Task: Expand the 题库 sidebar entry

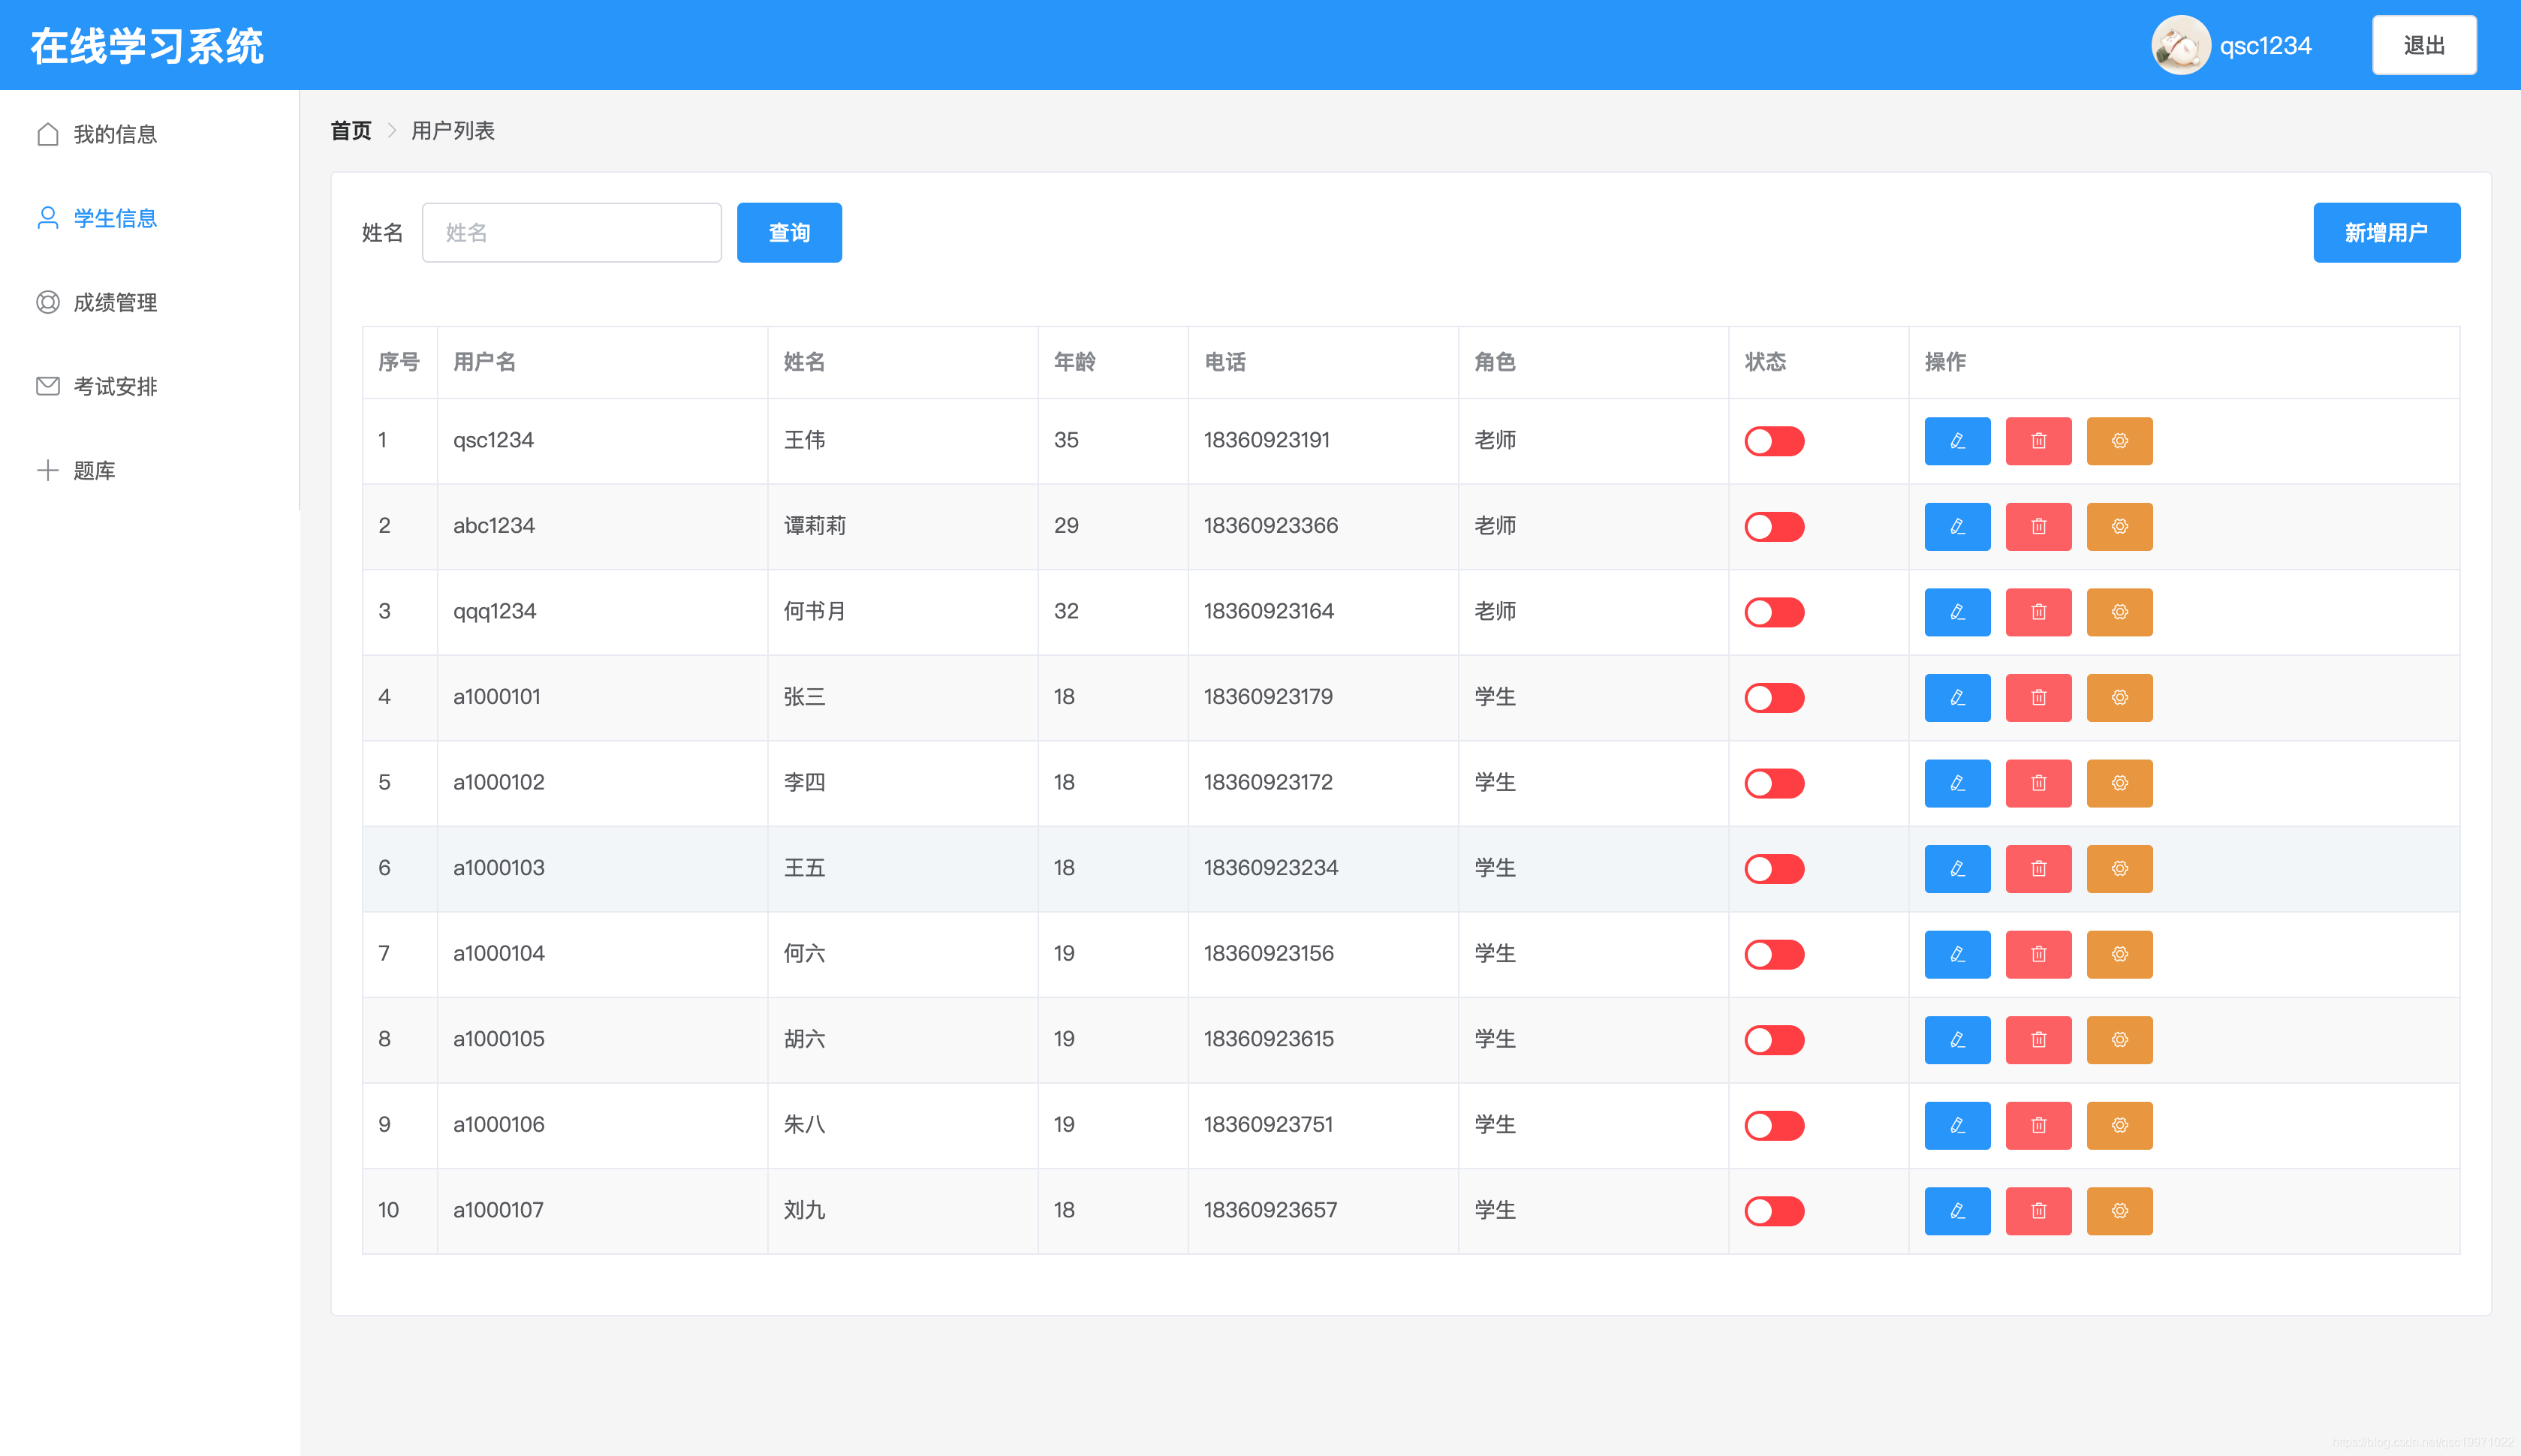Action: (94, 470)
